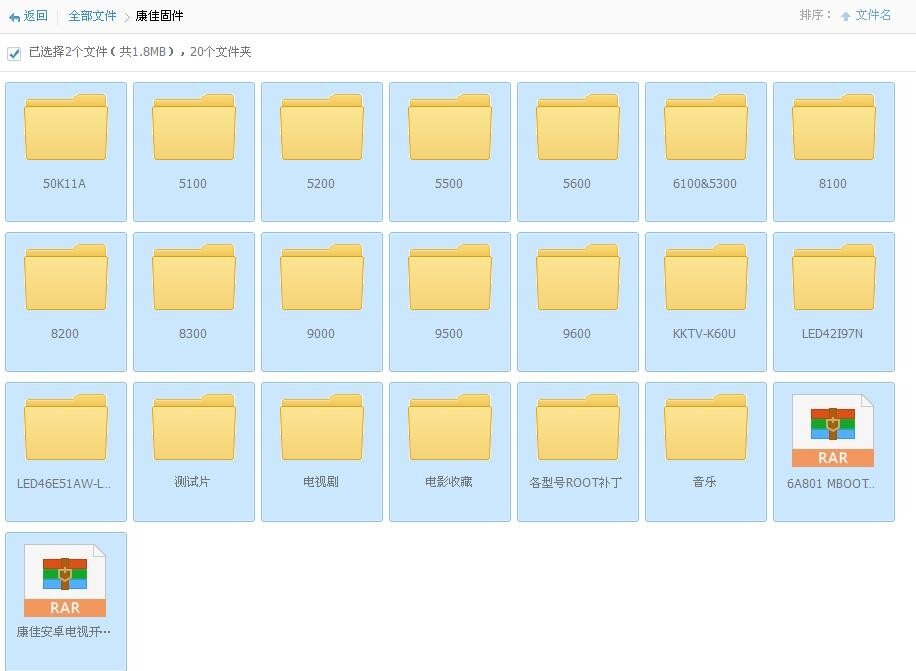Open the 5100 folder icon
The width and height of the screenshot is (916, 671).
[x=193, y=127]
